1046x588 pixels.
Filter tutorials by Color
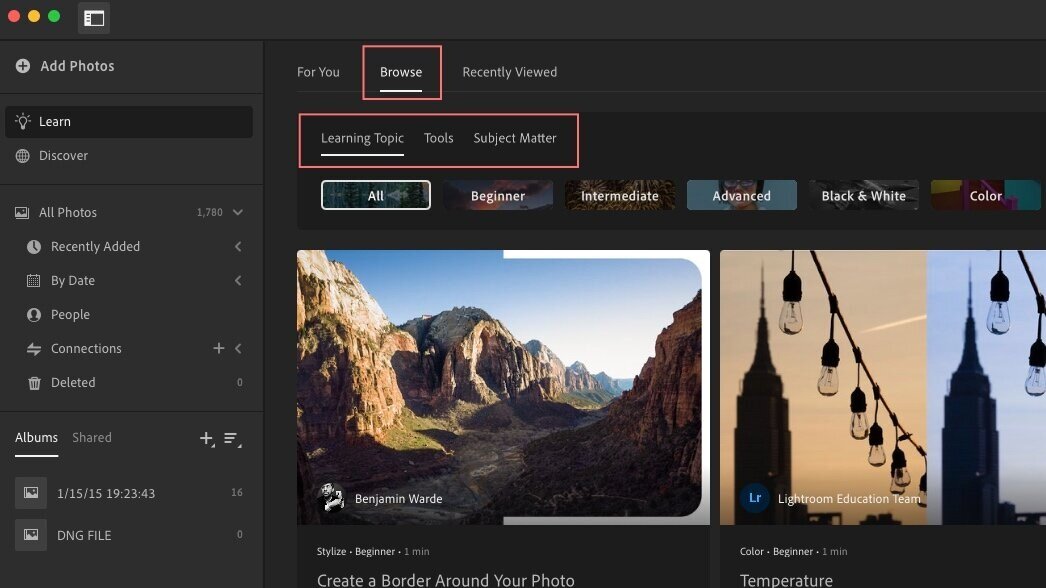986,196
